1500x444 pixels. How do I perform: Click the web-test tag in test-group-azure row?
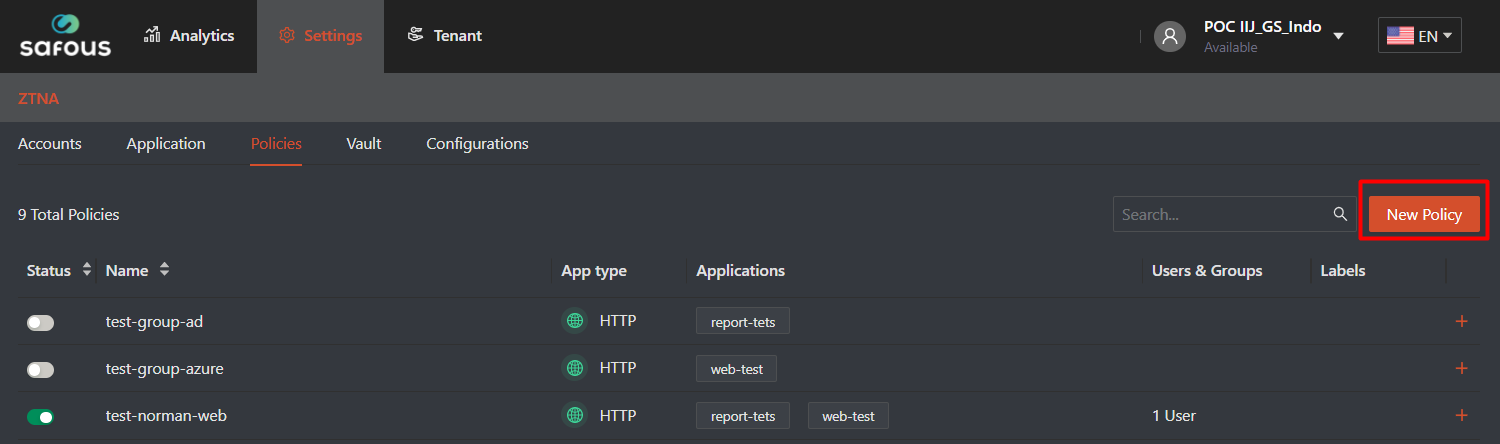click(x=736, y=369)
